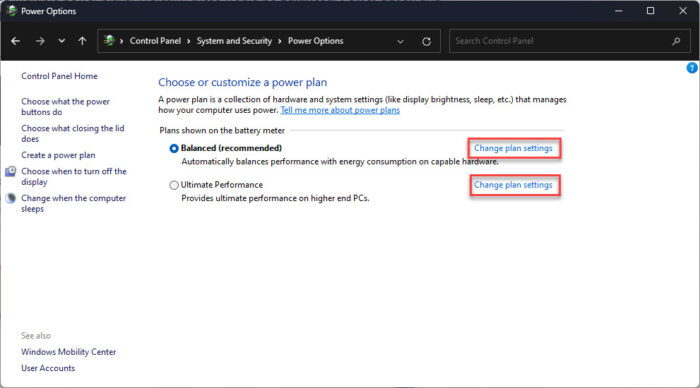Expand the chevron after Control Panel in the breadcrumb

[x=188, y=41]
